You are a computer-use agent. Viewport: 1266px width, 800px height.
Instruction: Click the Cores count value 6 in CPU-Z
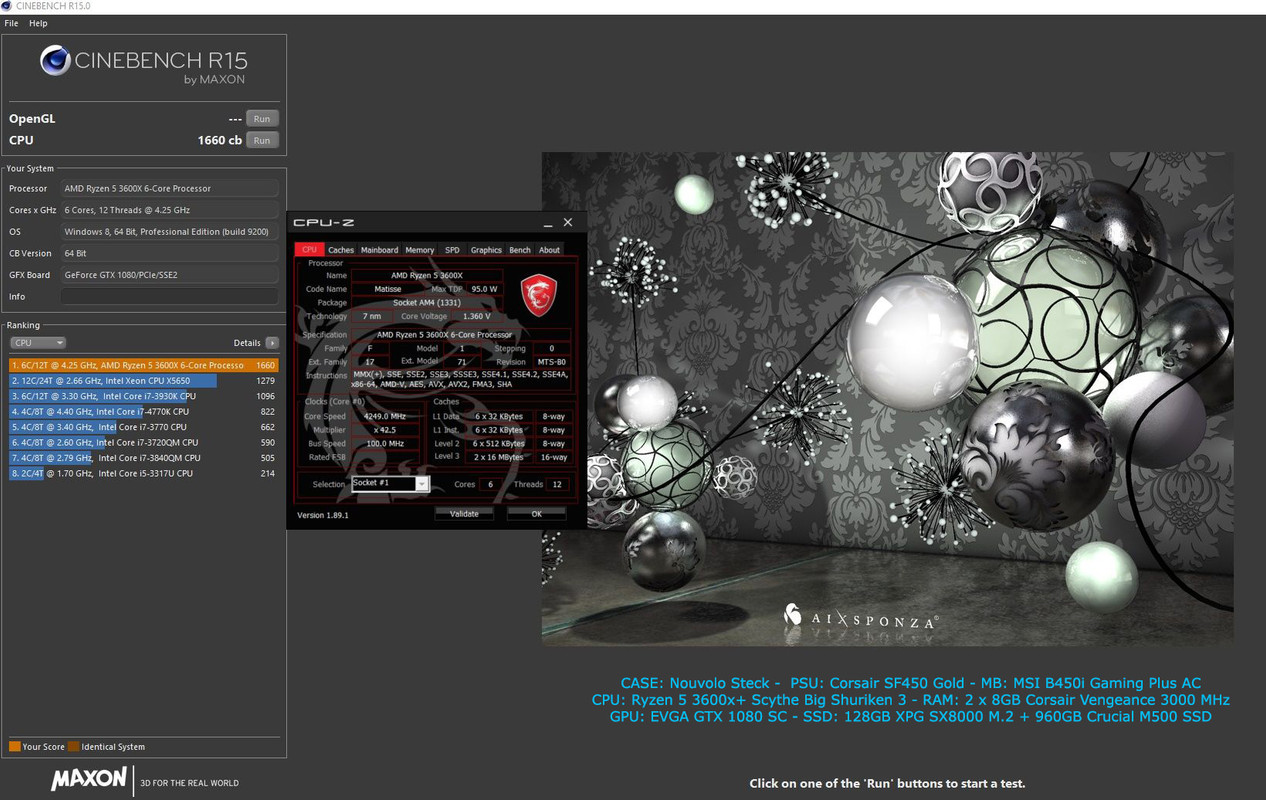point(490,484)
